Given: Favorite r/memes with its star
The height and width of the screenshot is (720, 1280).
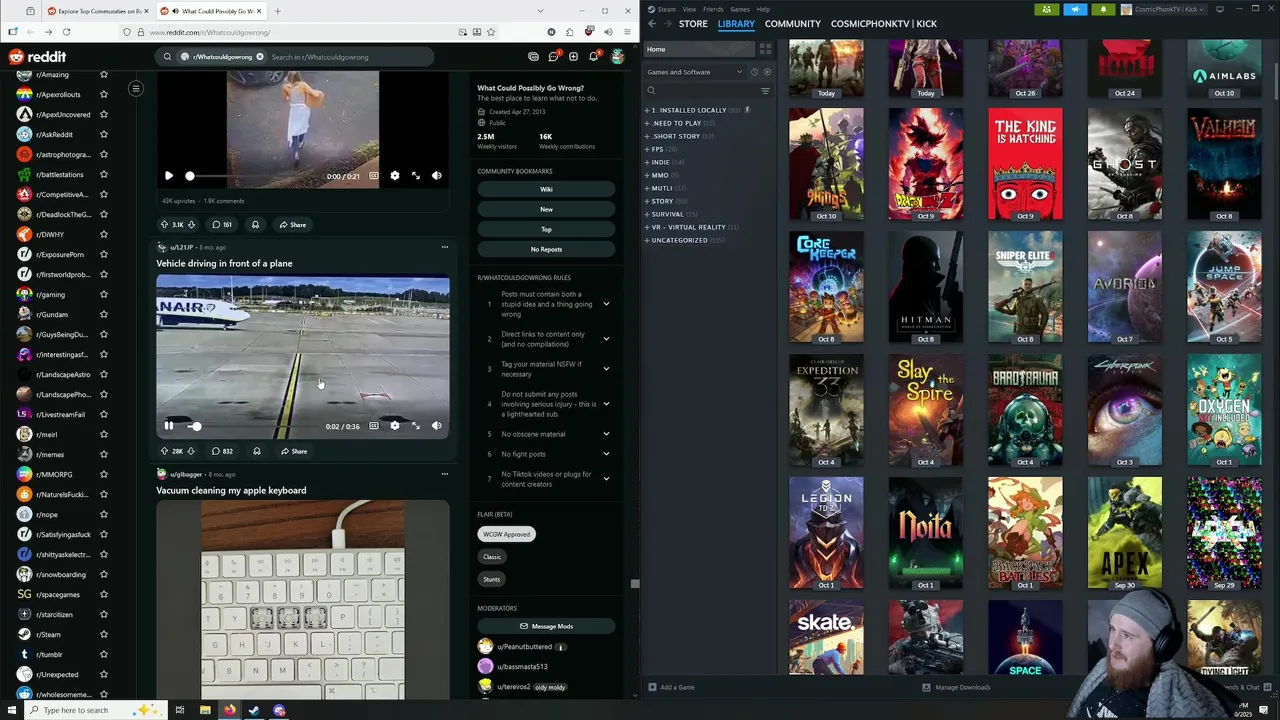Looking at the screenshot, I should click(103, 454).
